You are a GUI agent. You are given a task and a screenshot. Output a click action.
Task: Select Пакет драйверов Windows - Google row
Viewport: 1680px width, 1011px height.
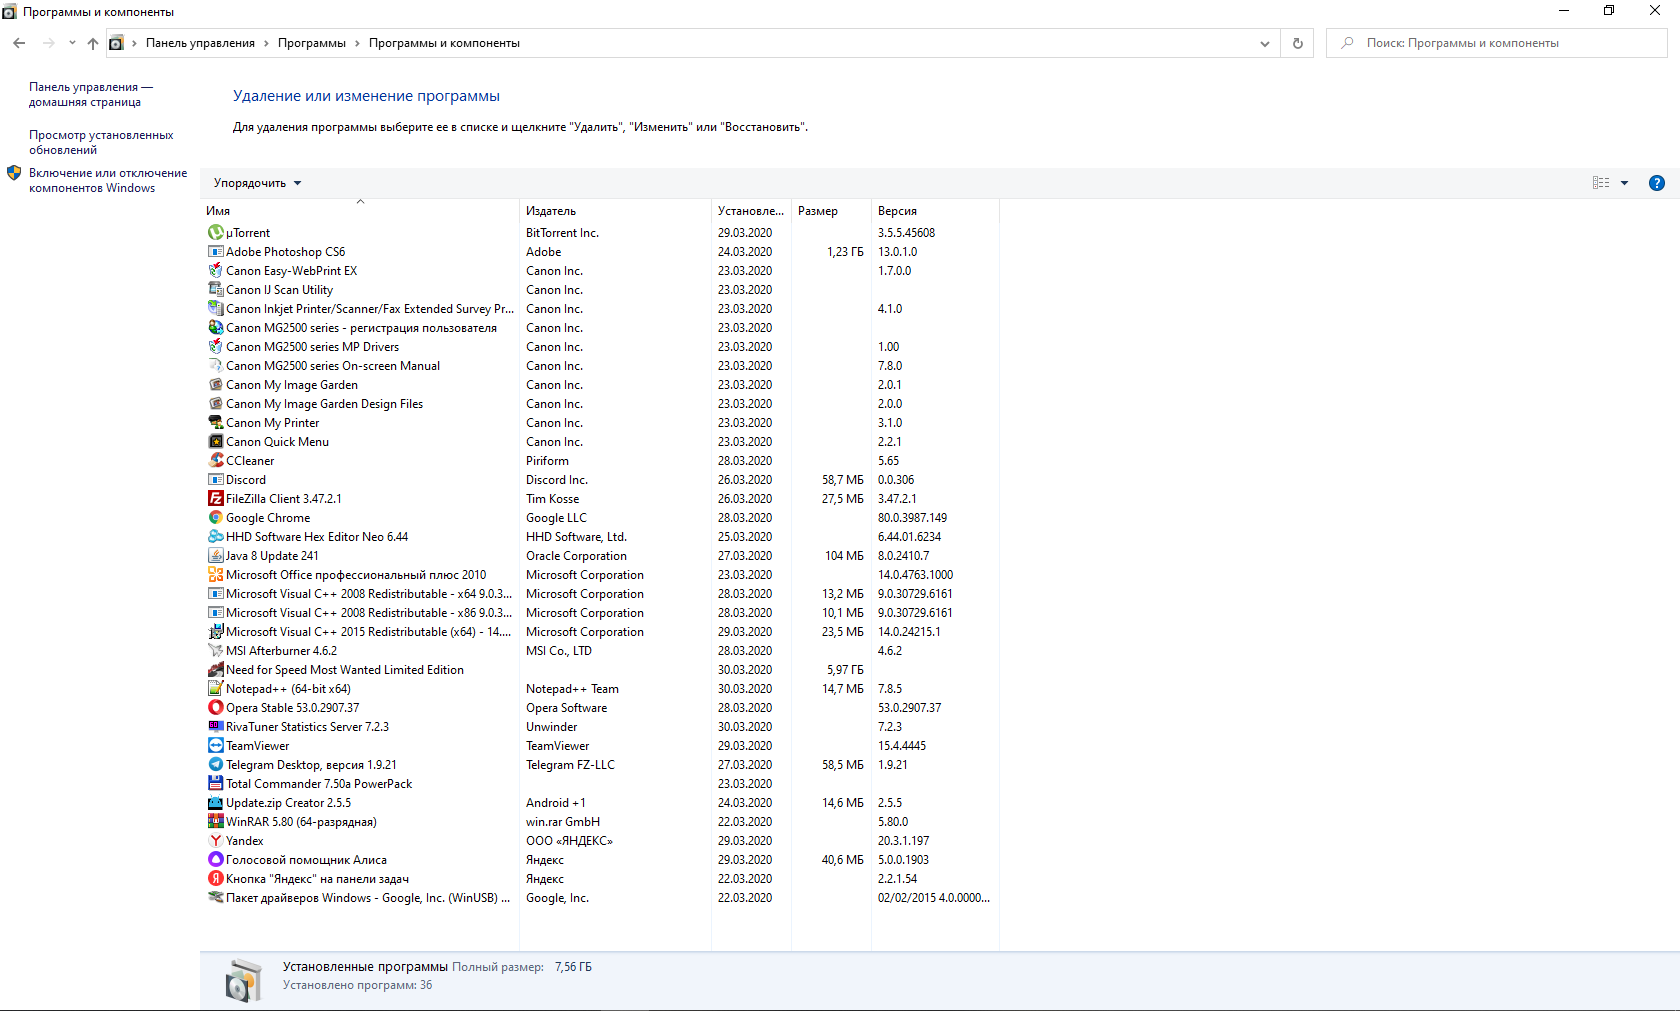(600, 898)
